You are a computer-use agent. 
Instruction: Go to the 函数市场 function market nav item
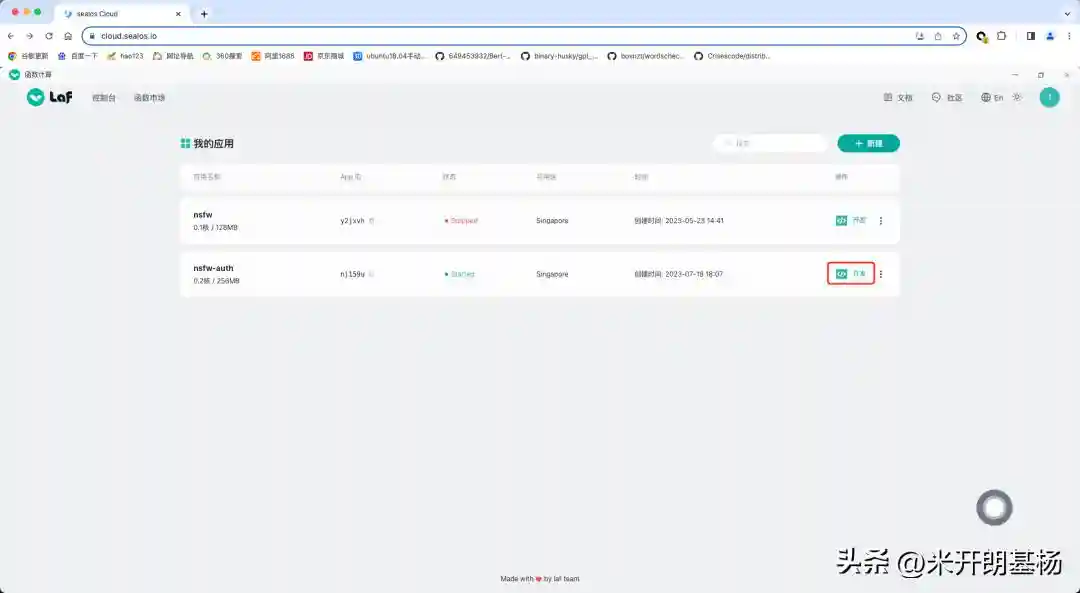pos(149,98)
